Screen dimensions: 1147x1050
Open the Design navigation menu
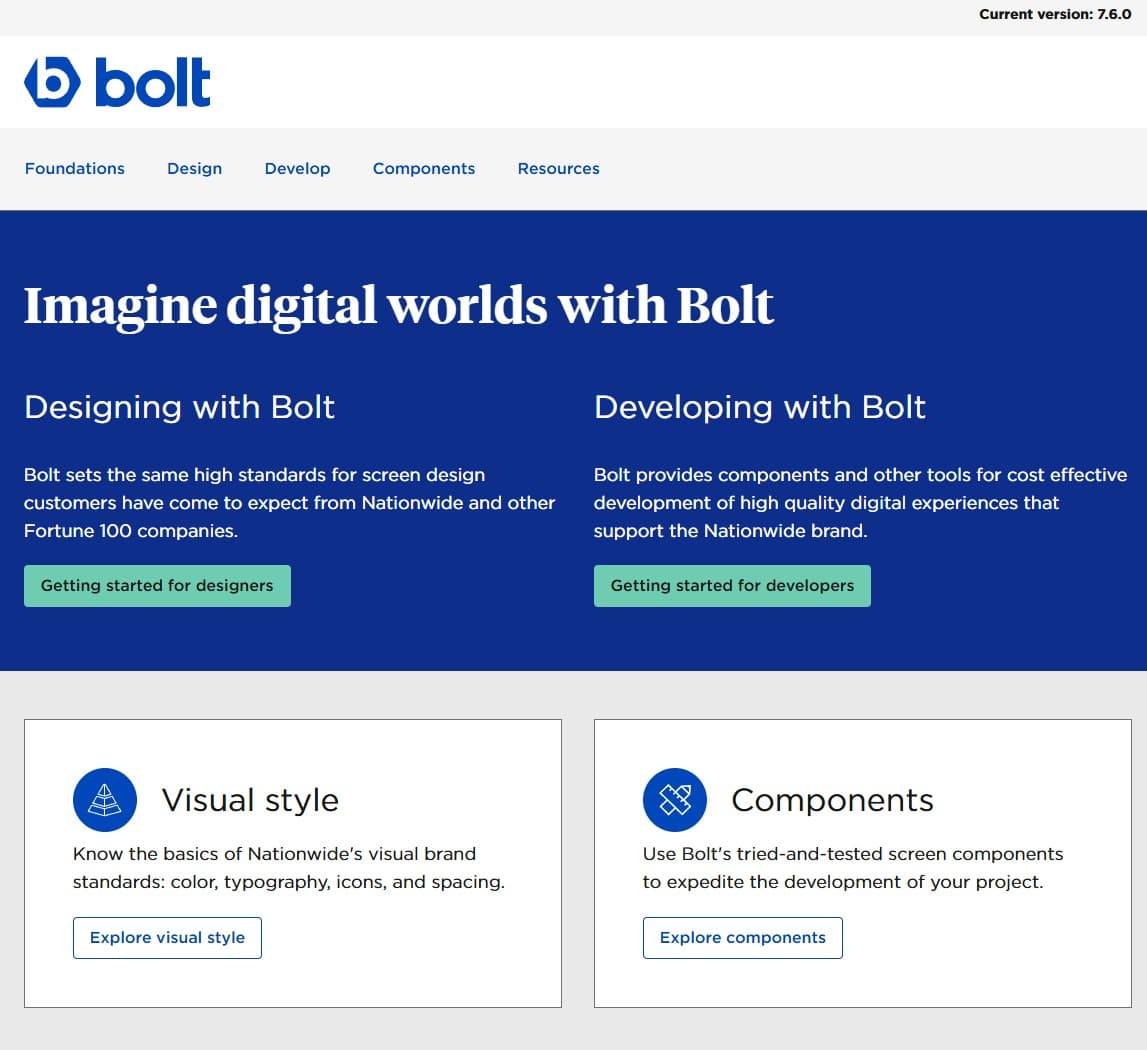[x=194, y=169]
